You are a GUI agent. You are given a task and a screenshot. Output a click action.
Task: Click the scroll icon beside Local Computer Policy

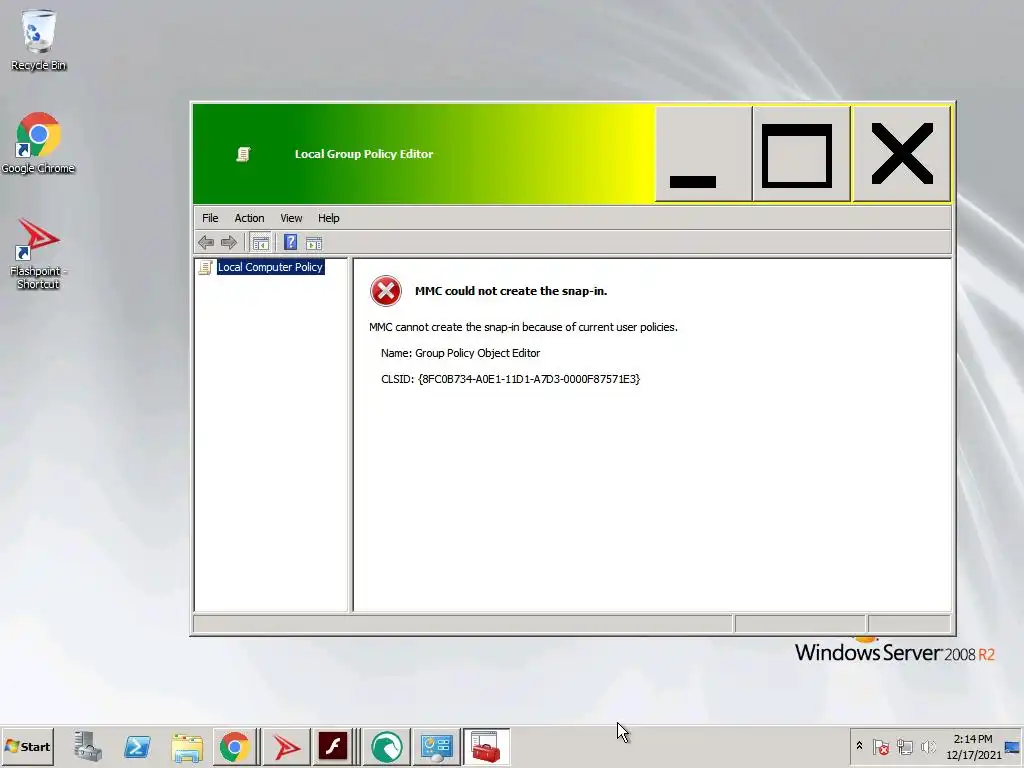point(205,267)
